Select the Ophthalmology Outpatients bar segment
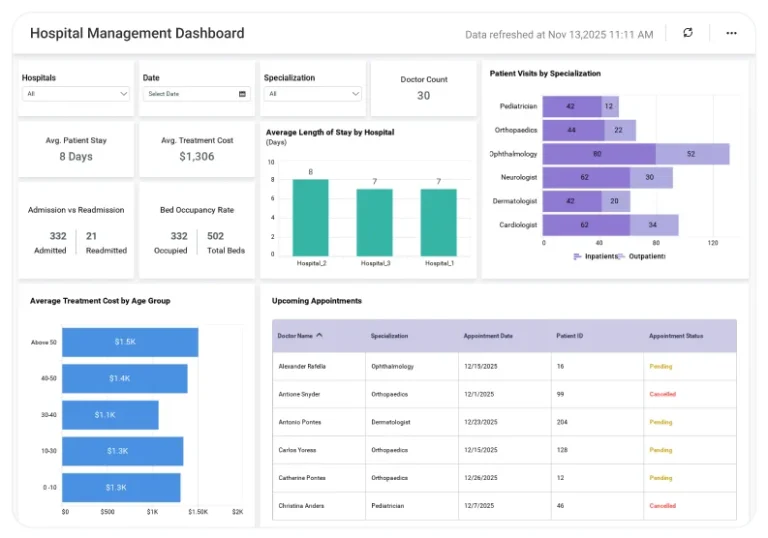768x538 pixels. [x=692, y=154]
